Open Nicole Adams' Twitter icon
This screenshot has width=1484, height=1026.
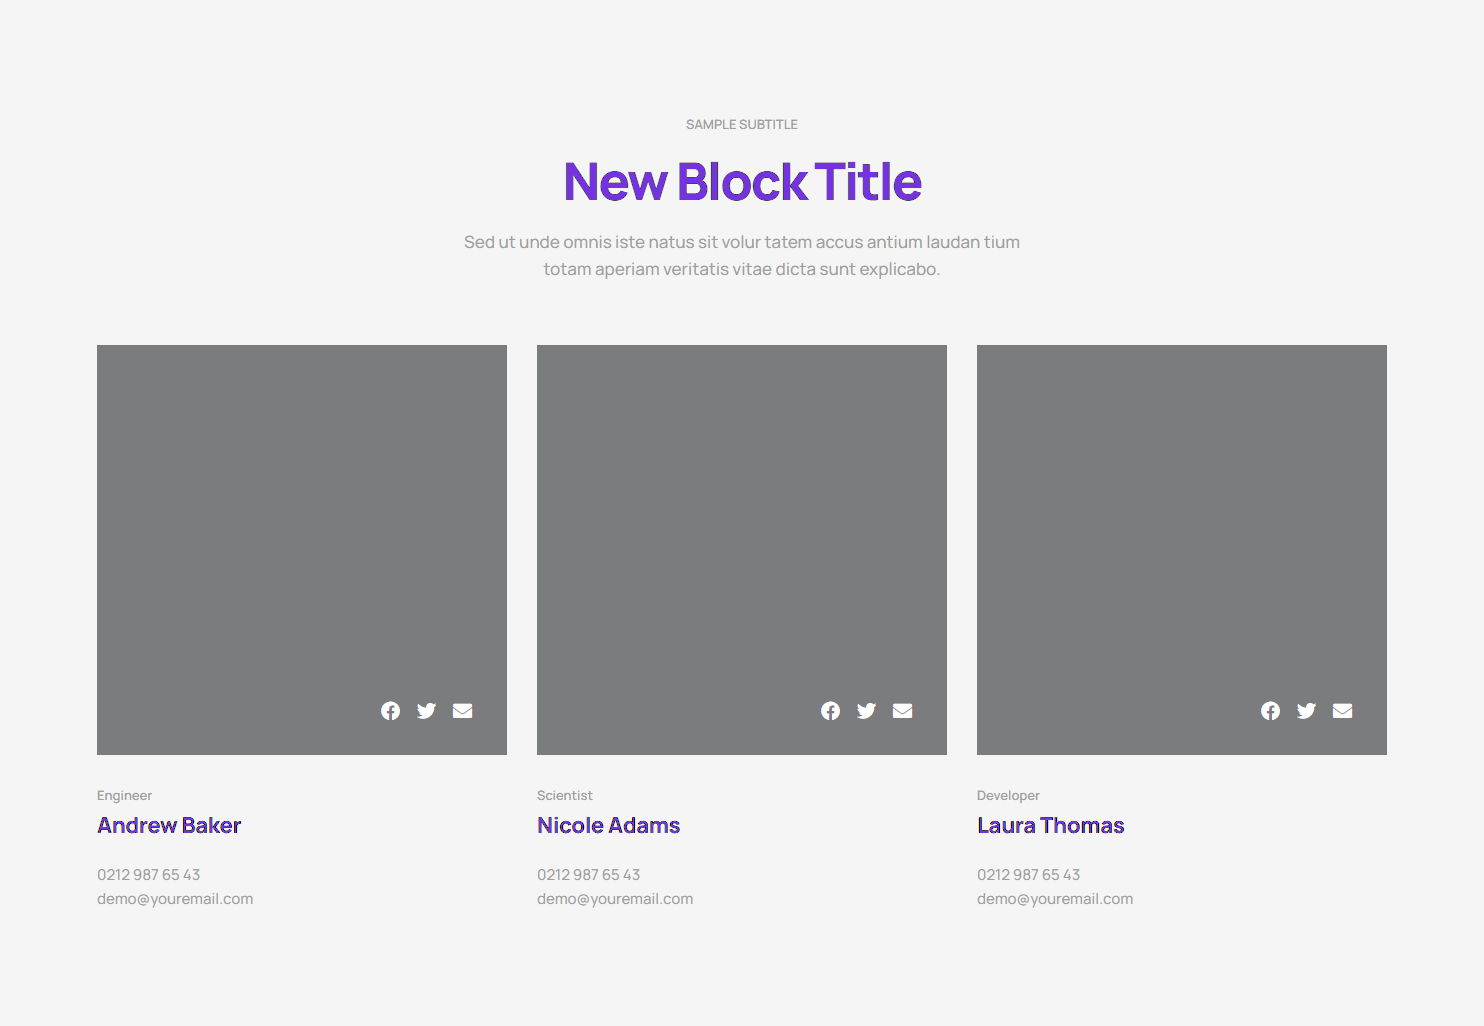tap(866, 711)
